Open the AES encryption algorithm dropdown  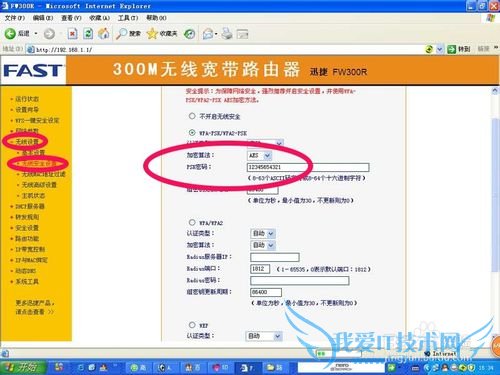point(259,155)
